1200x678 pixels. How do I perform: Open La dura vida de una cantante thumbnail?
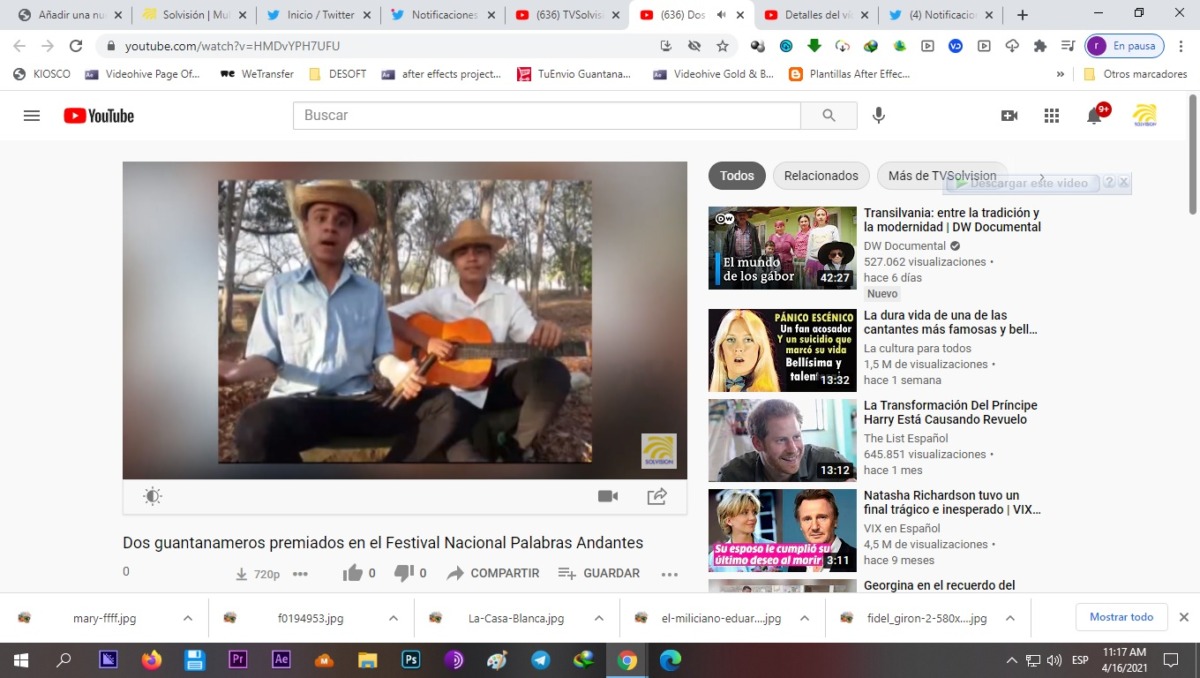tap(782, 350)
